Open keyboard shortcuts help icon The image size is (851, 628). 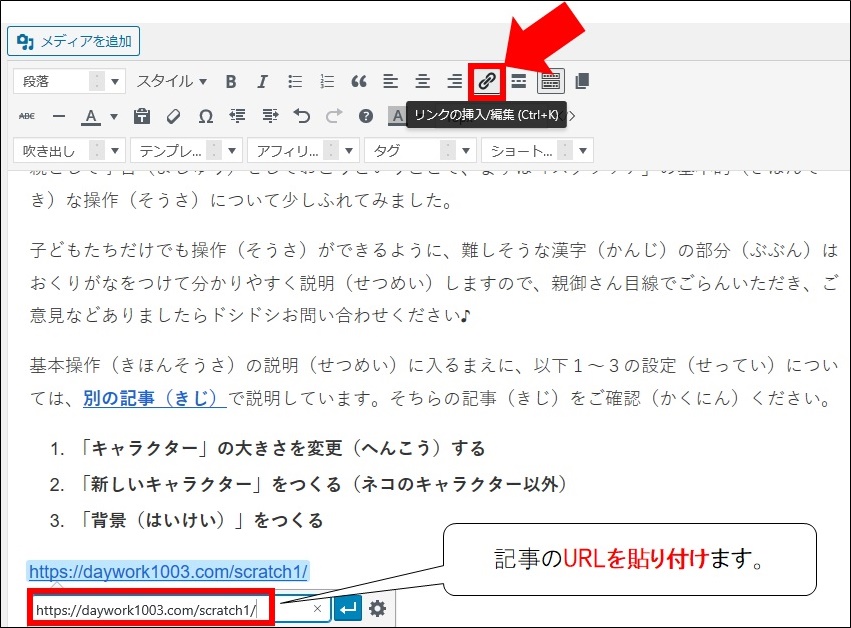[366, 116]
